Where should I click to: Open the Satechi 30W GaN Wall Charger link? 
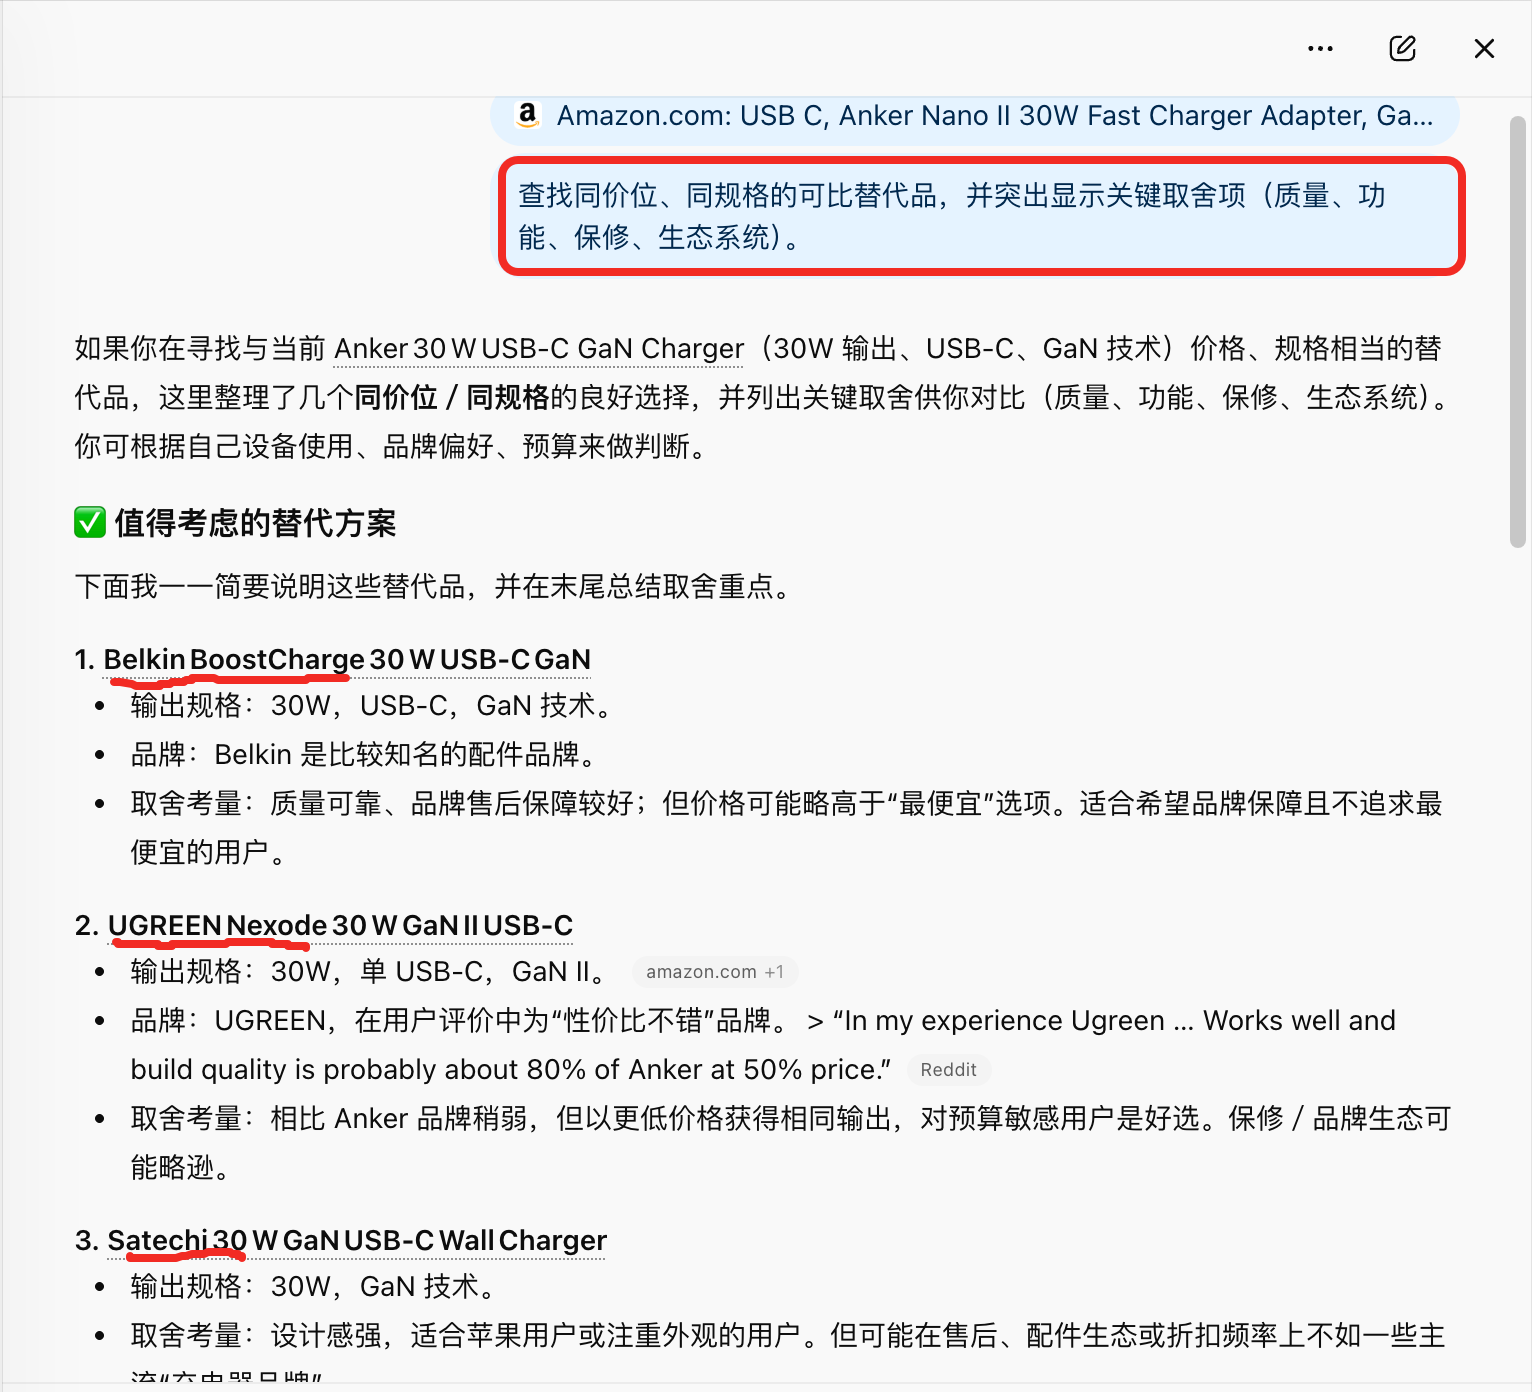[x=357, y=1241]
